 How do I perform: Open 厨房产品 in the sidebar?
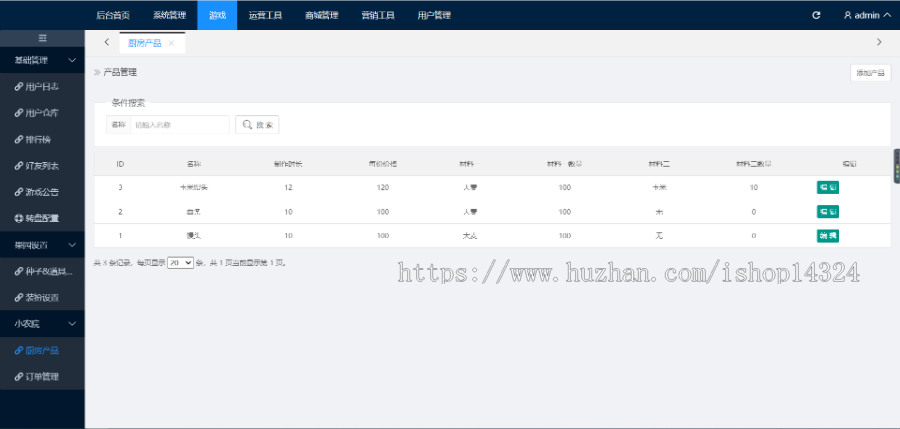[x=42, y=350]
